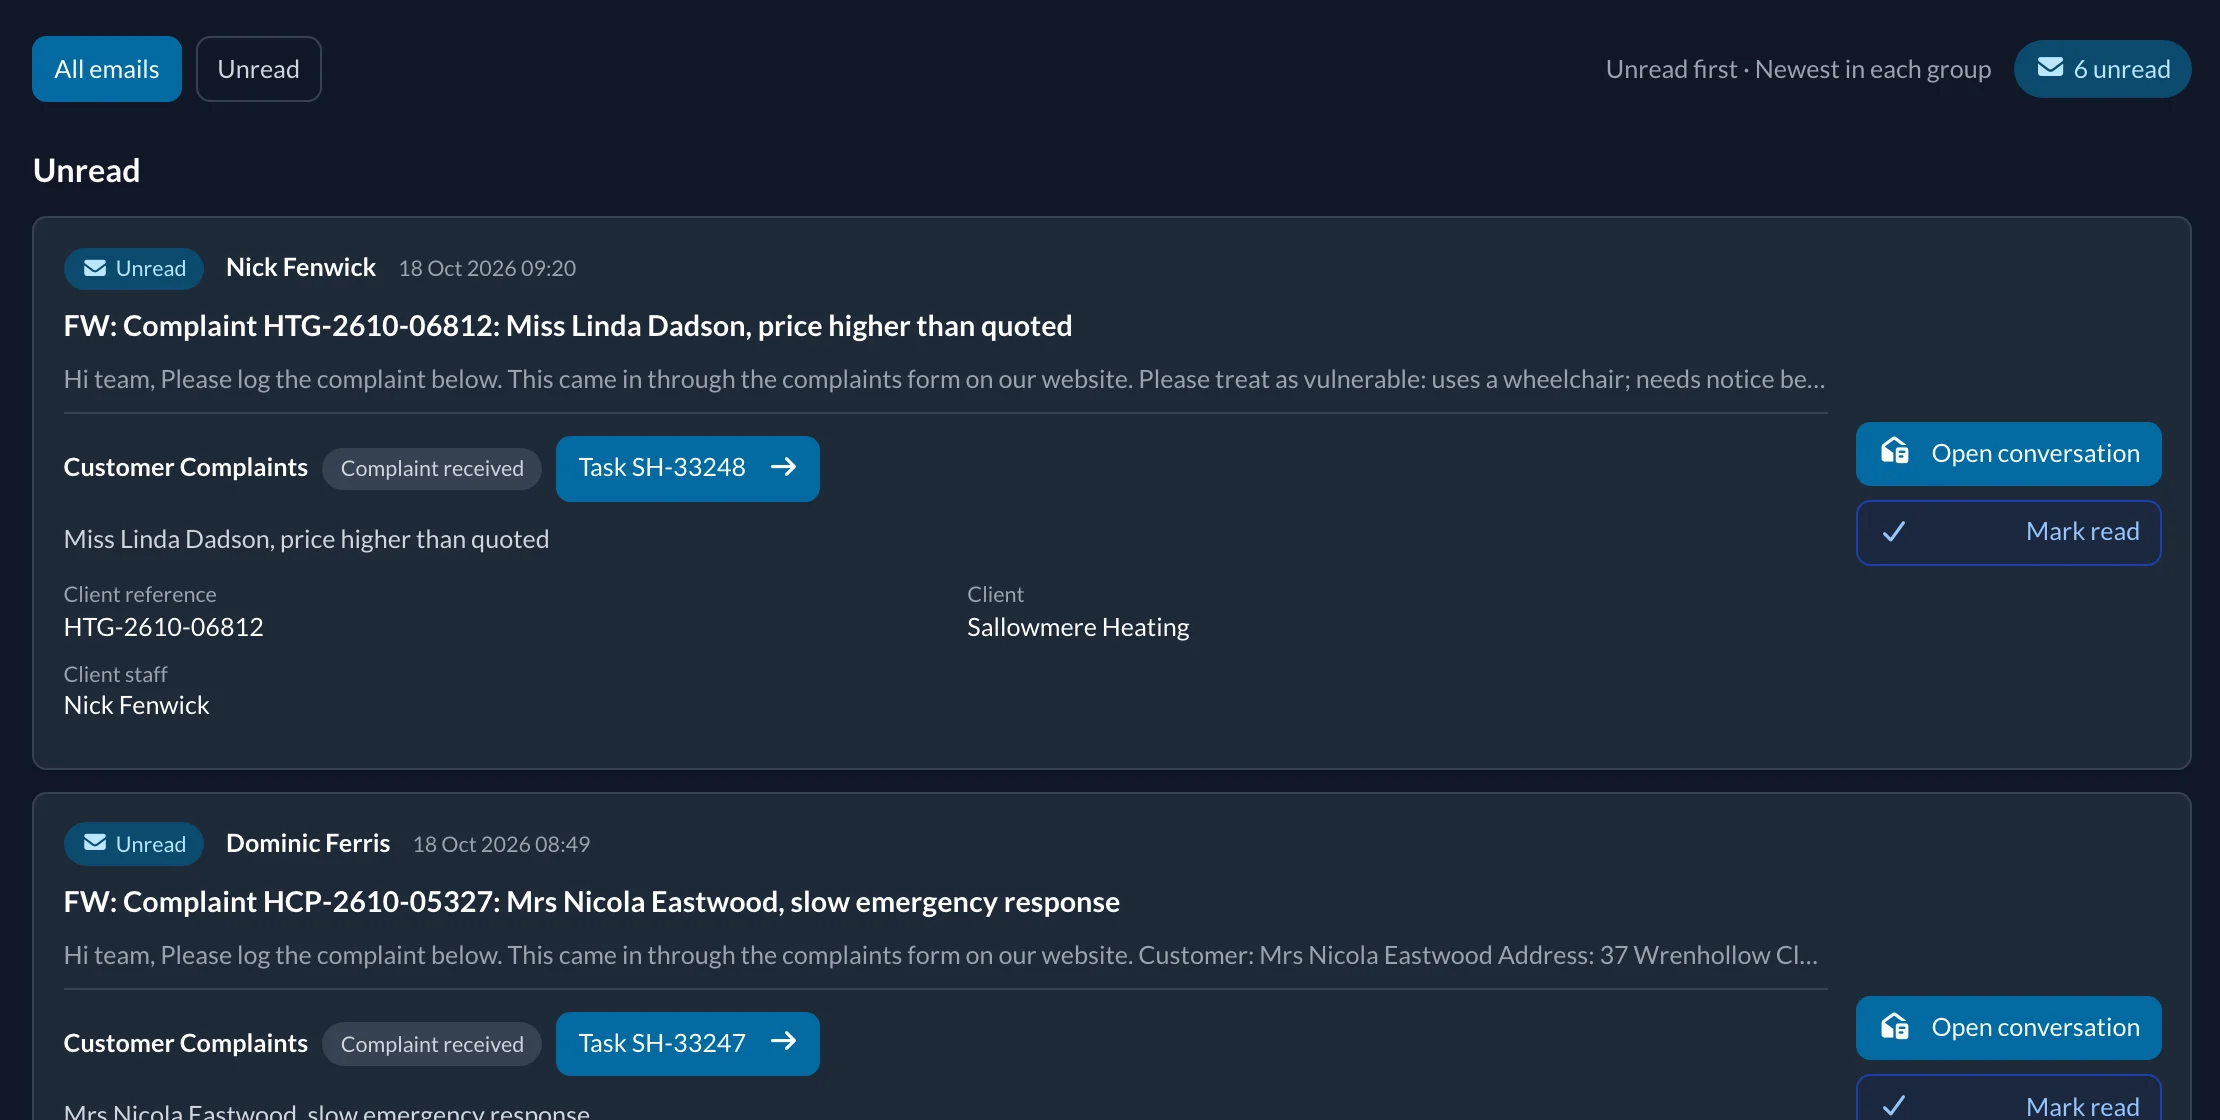Open the email about Mrs Nicola Eastwood complaint
The image size is (2220, 1120).
coord(591,902)
